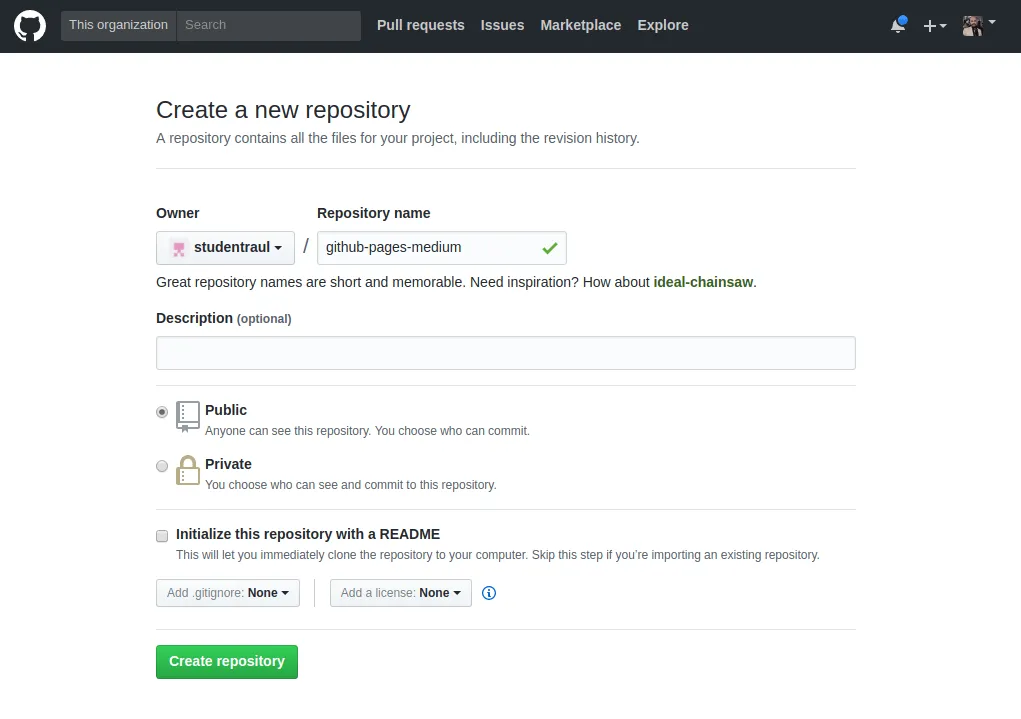The image size is (1021, 719).
Task: Use the suggested name ideal-chainsaw
Action: [703, 282]
